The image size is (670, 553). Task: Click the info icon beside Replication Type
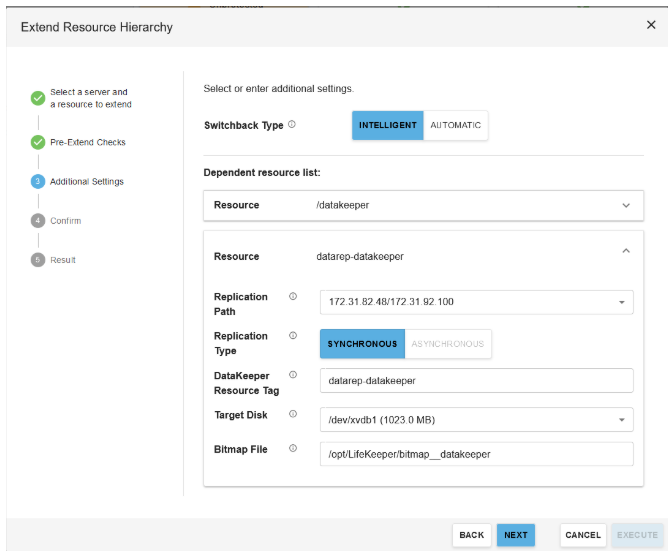[293, 336]
